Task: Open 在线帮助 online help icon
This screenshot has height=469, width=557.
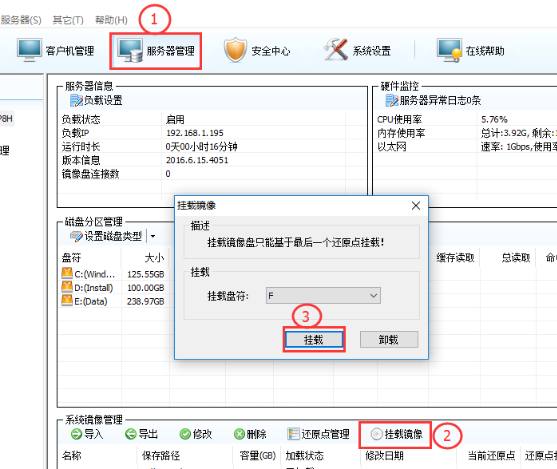Action: point(449,50)
